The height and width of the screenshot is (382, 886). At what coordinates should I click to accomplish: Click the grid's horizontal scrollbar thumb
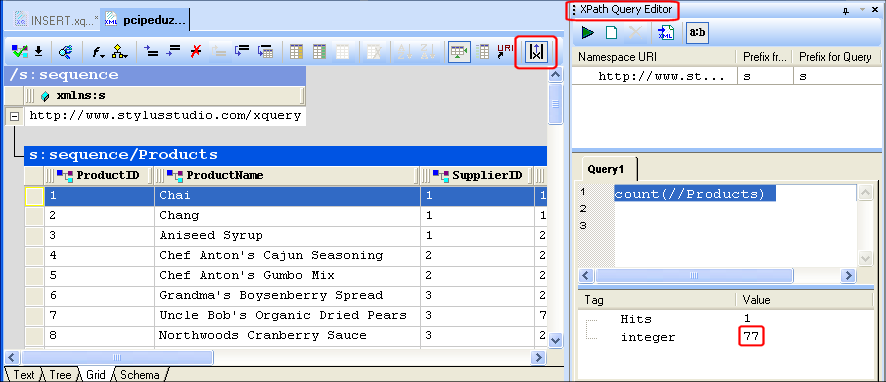[x=117, y=357]
